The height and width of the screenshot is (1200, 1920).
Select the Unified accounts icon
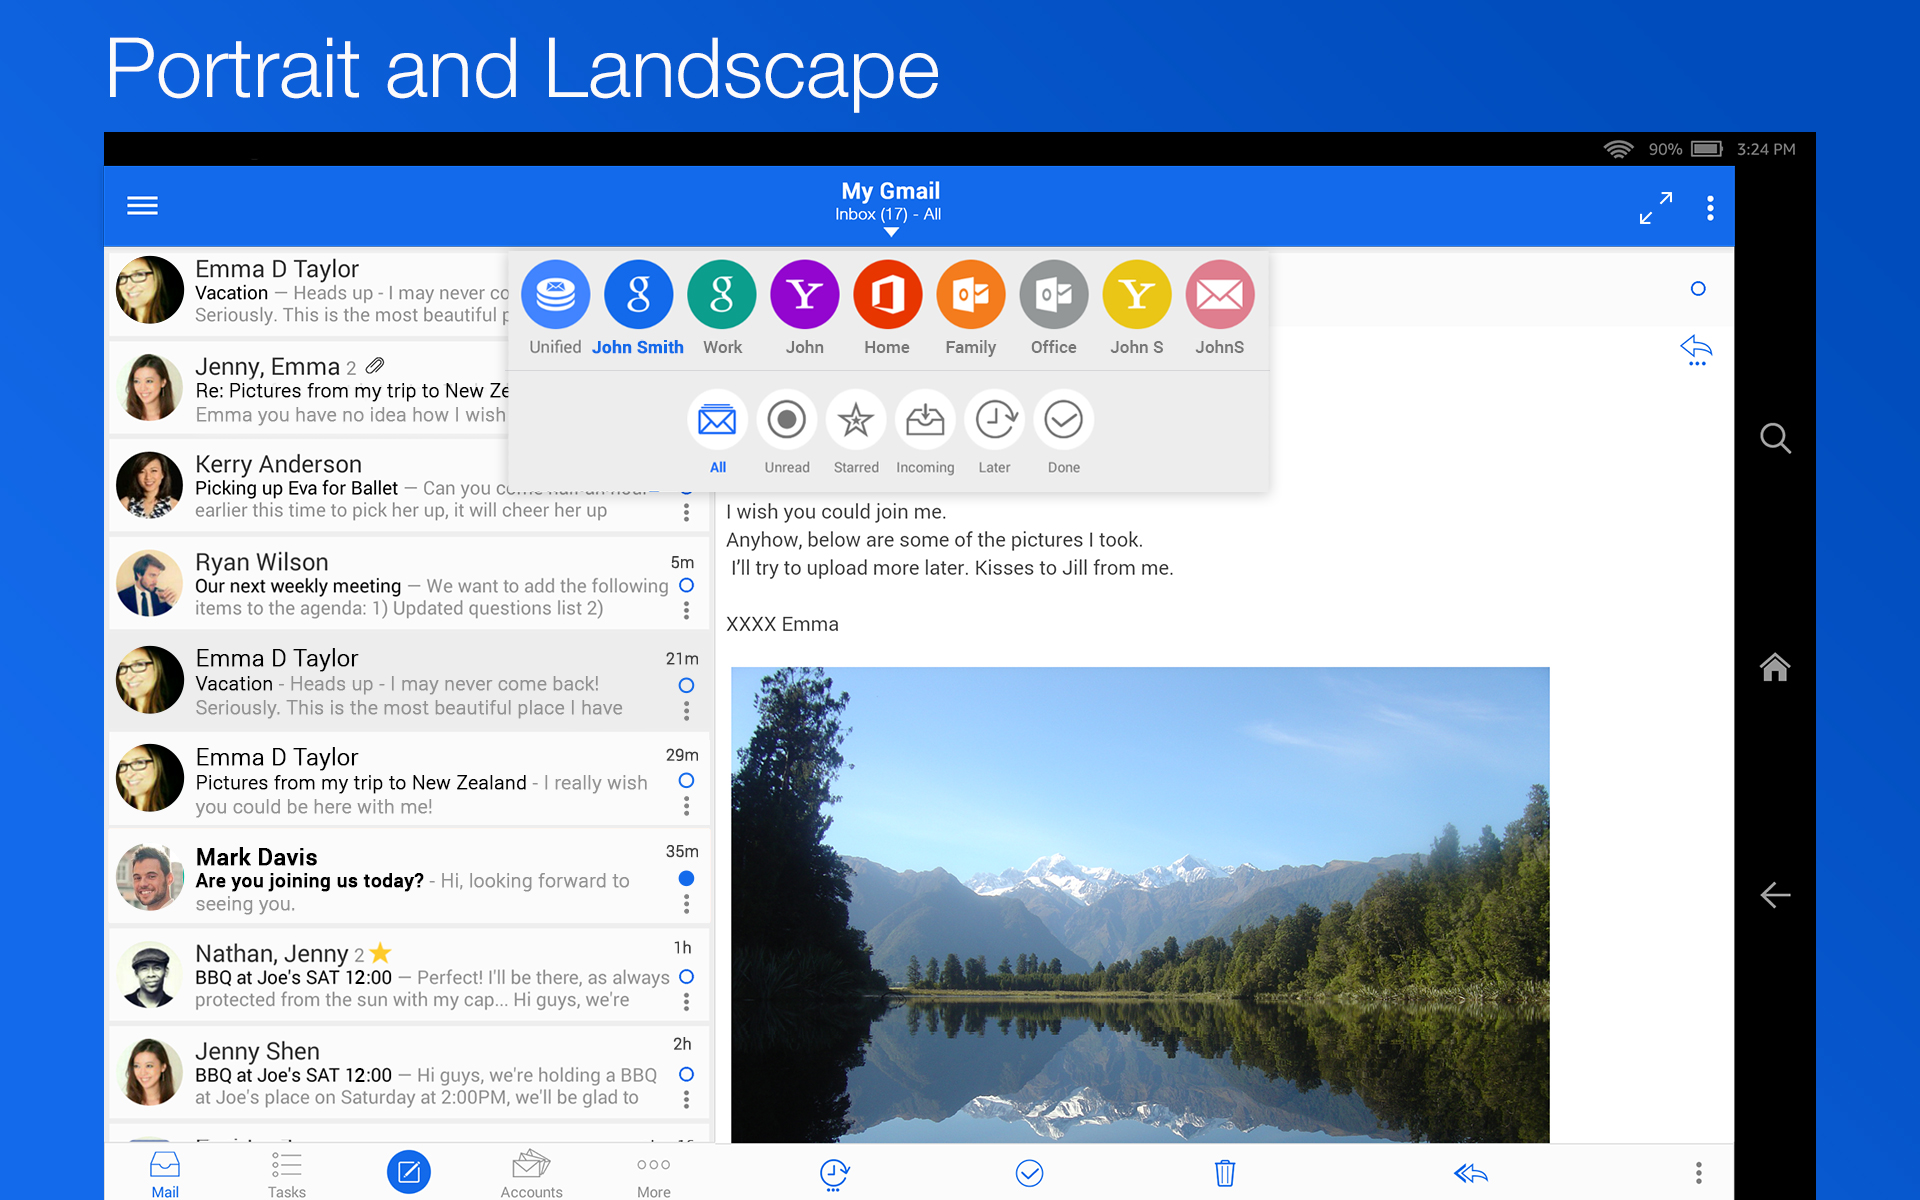tap(555, 295)
